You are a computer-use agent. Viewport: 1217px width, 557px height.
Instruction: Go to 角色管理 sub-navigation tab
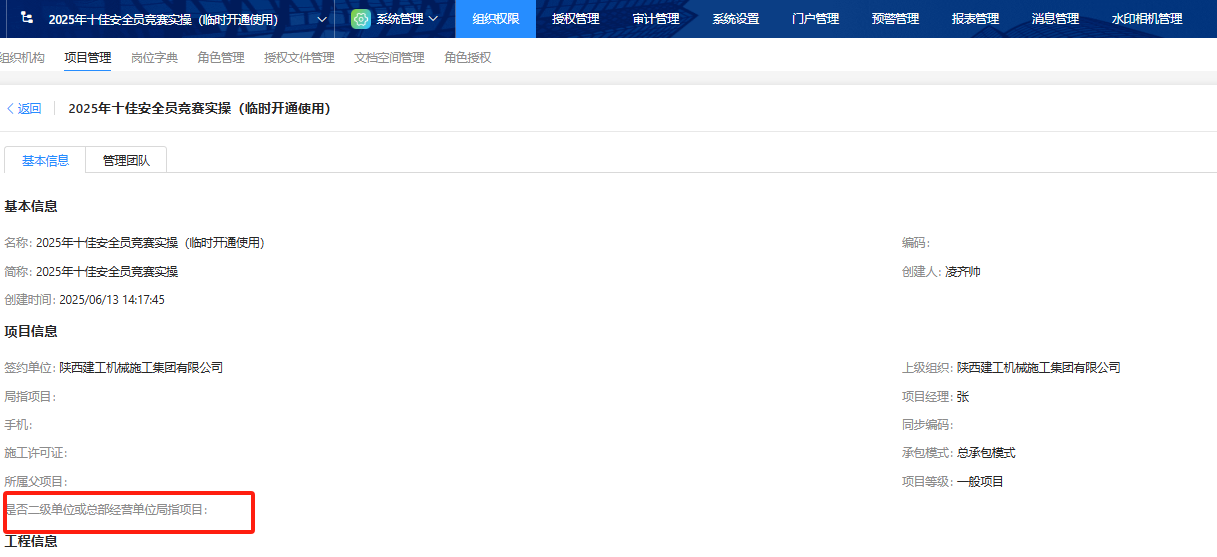[x=221, y=58]
